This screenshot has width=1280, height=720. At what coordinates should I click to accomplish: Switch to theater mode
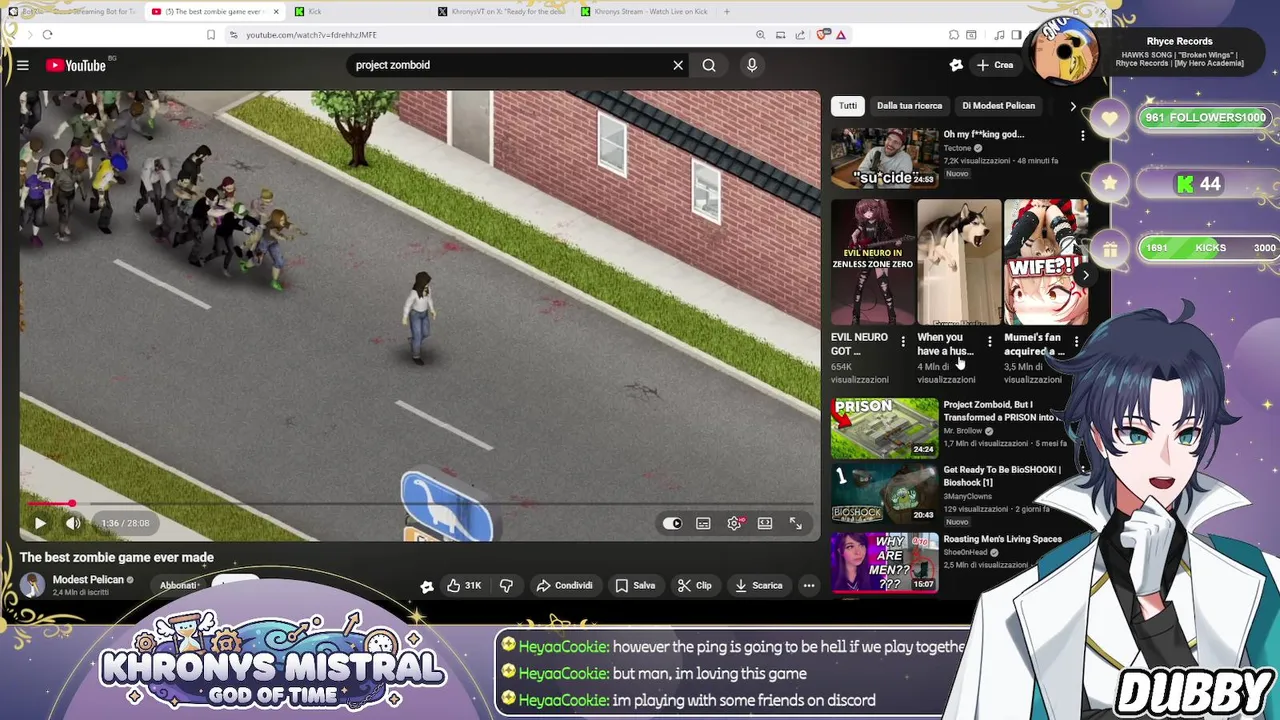click(765, 523)
